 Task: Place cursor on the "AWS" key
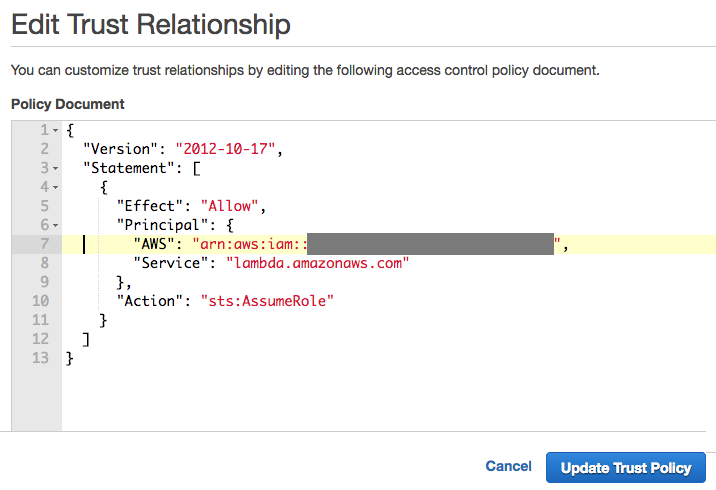154,244
